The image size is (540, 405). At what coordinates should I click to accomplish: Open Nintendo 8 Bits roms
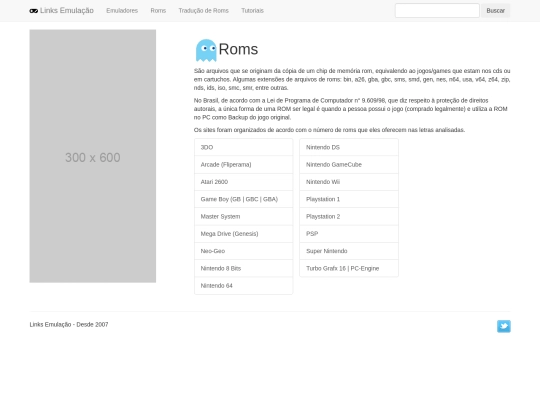(243, 268)
